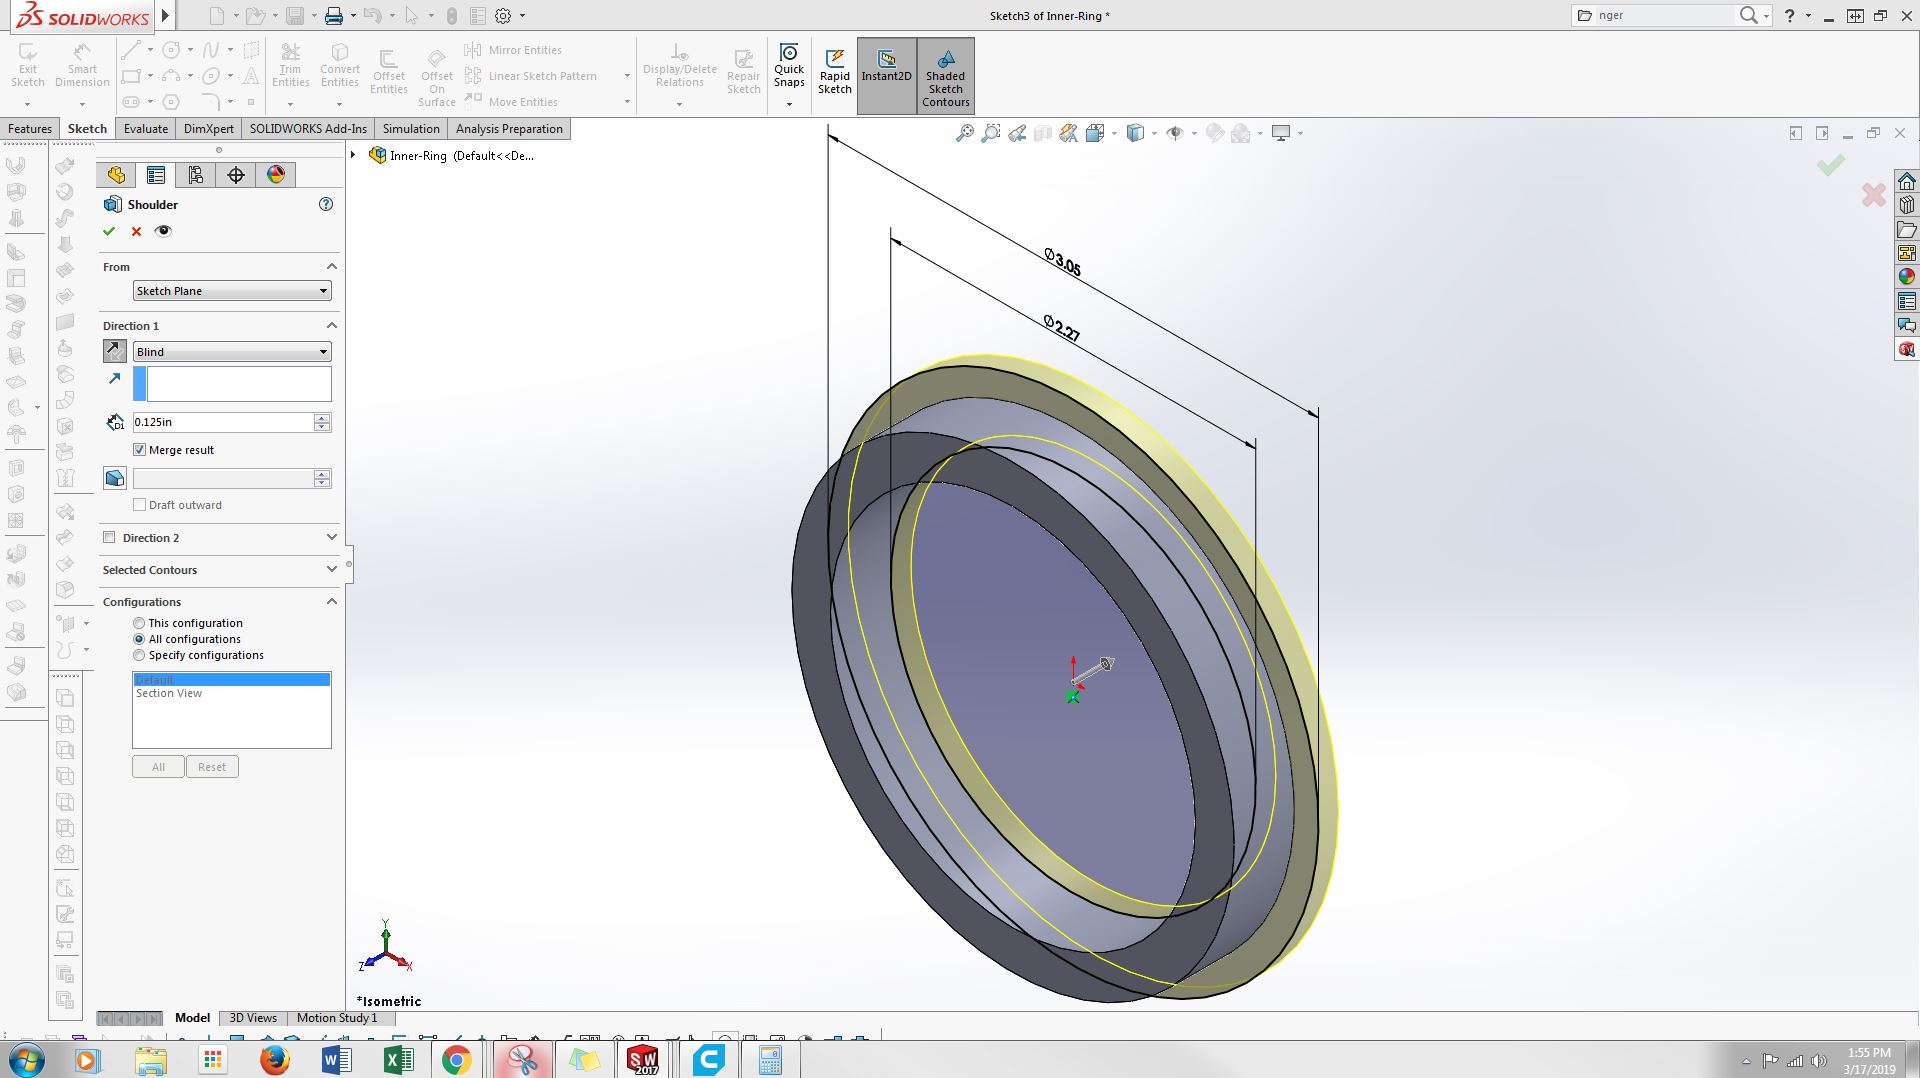
Task: Open the DimXpert ribbon tab
Action: 209,129
